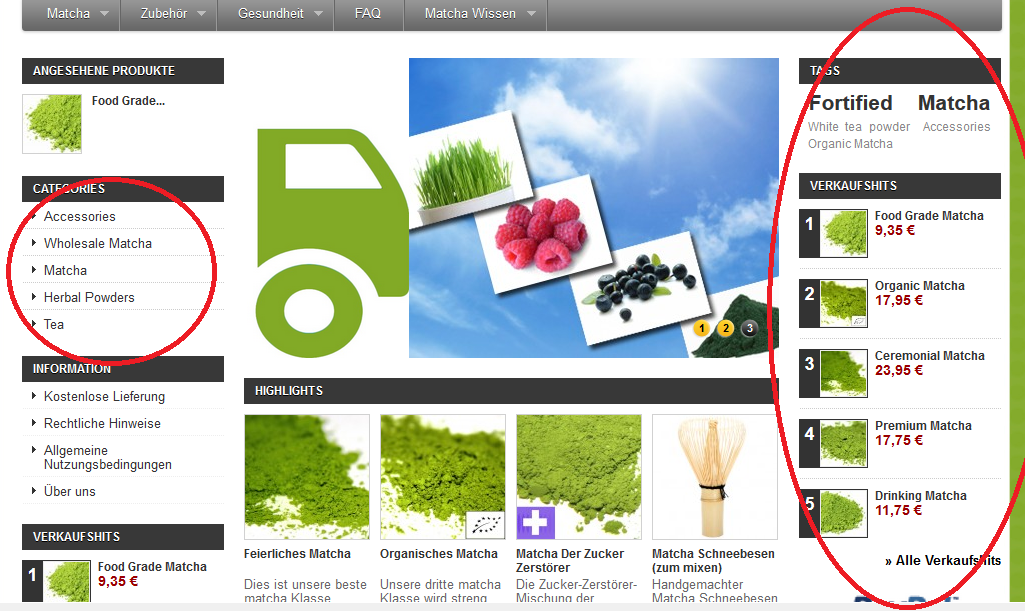This screenshot has height=611, width=1025.
Task: Click the rank 4 Premium Matcha thumbnail
Action: click(x=844, y=443)
